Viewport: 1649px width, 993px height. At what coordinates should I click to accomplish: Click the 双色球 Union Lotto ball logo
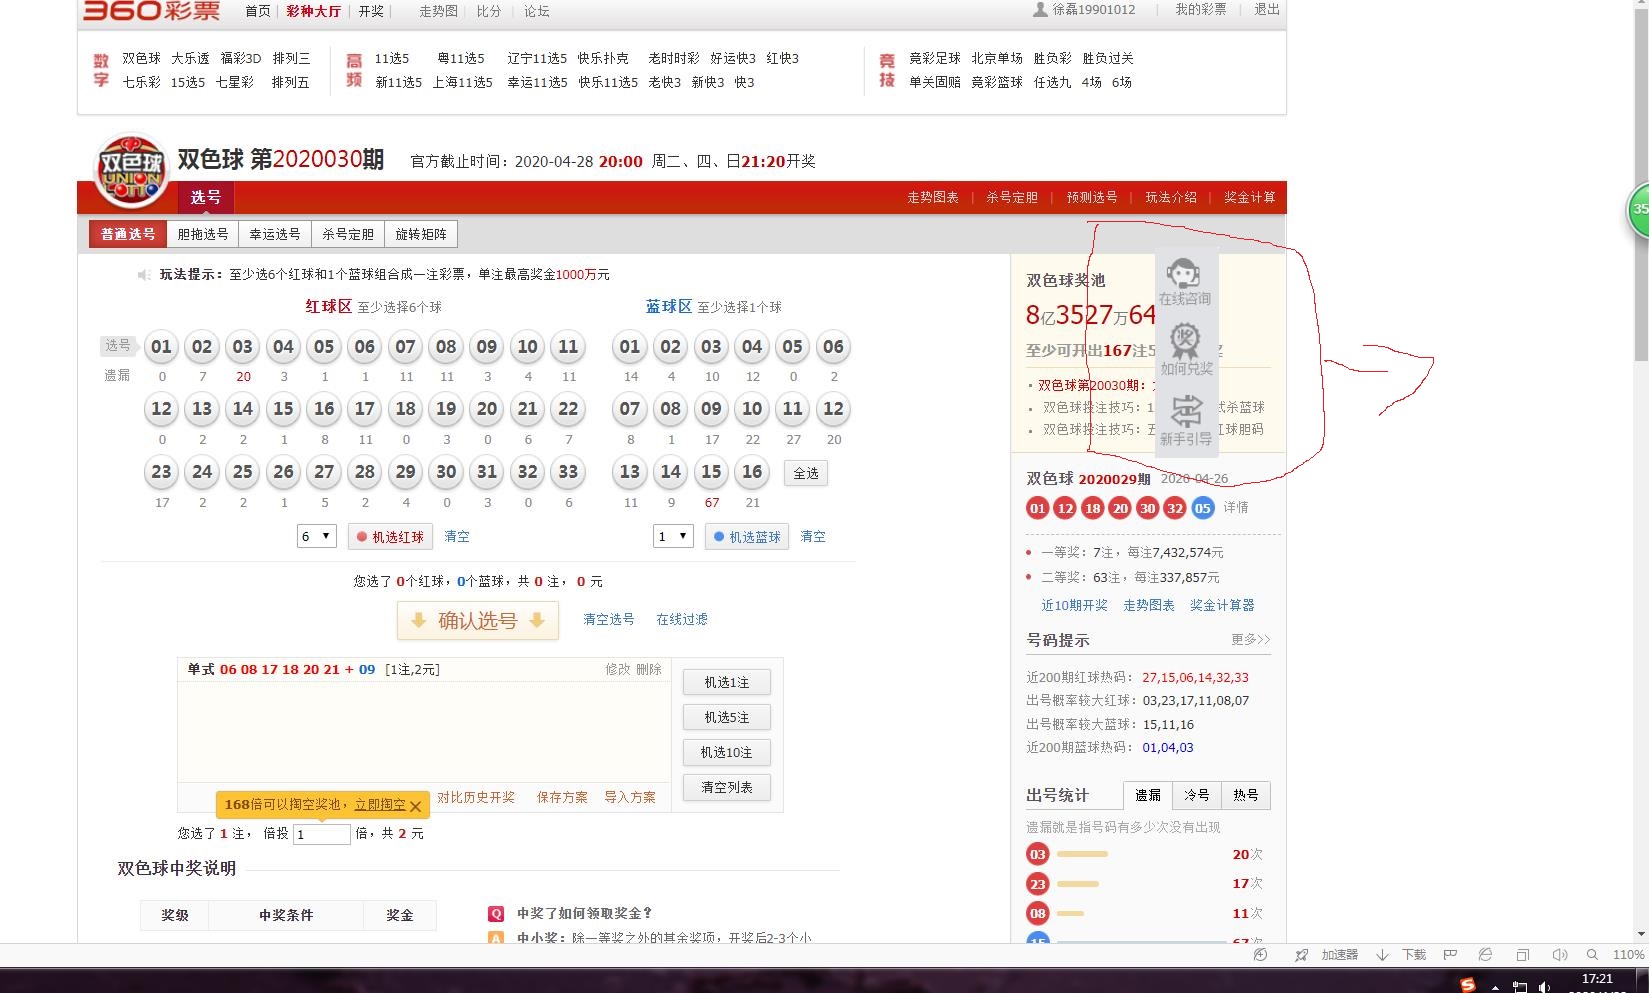point(130,170)
